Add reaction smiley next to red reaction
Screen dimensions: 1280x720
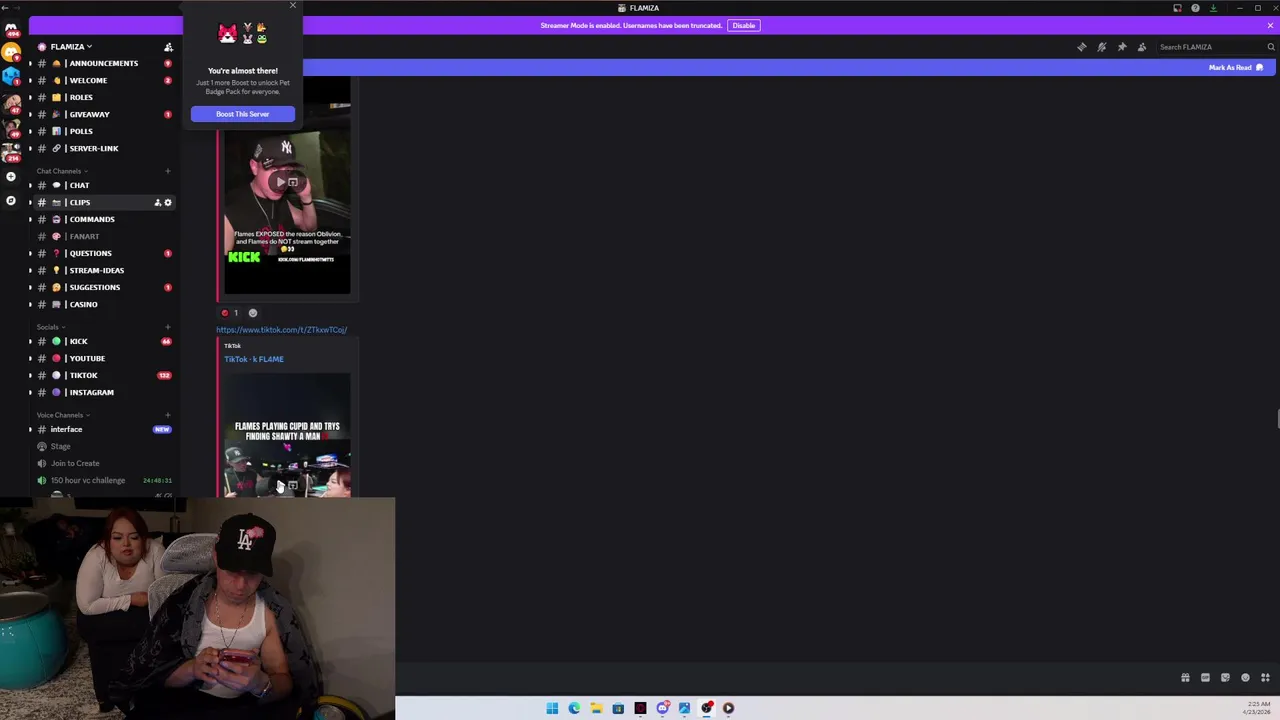(x=252, y=313)
